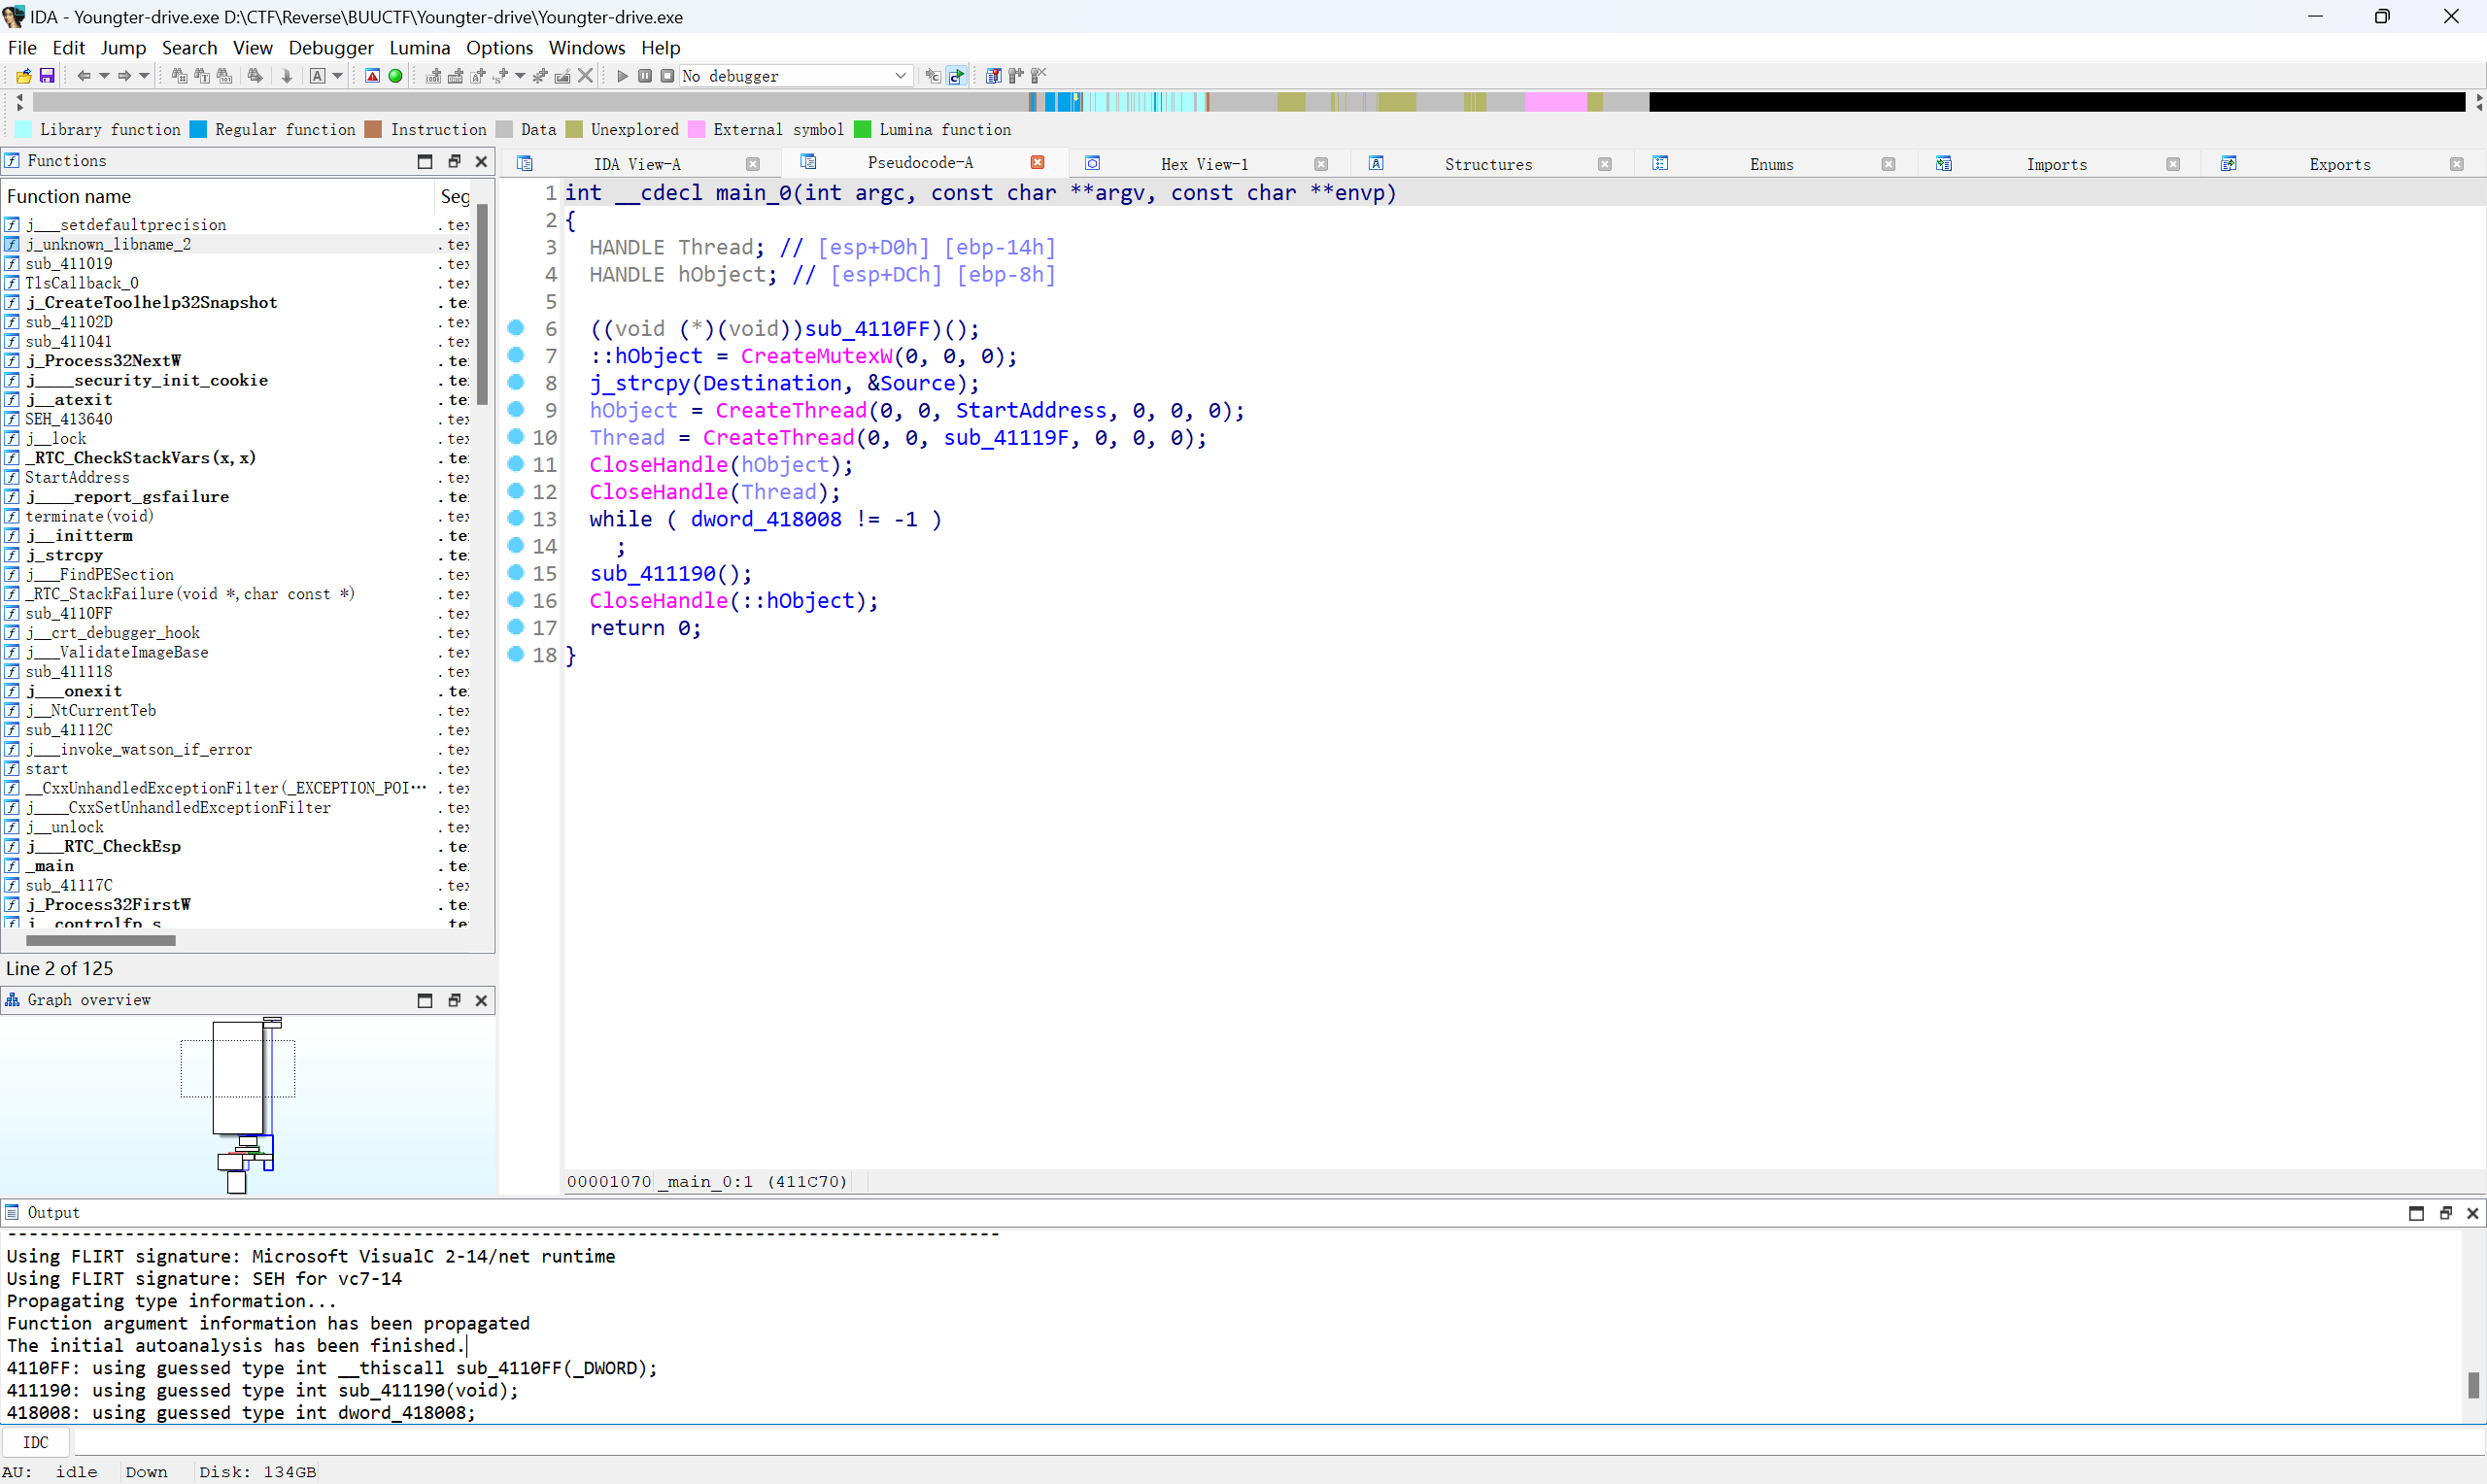Toggle breakpoint dot on line 6
The image size is (2487, 1484).
click(x=516, y=328)
